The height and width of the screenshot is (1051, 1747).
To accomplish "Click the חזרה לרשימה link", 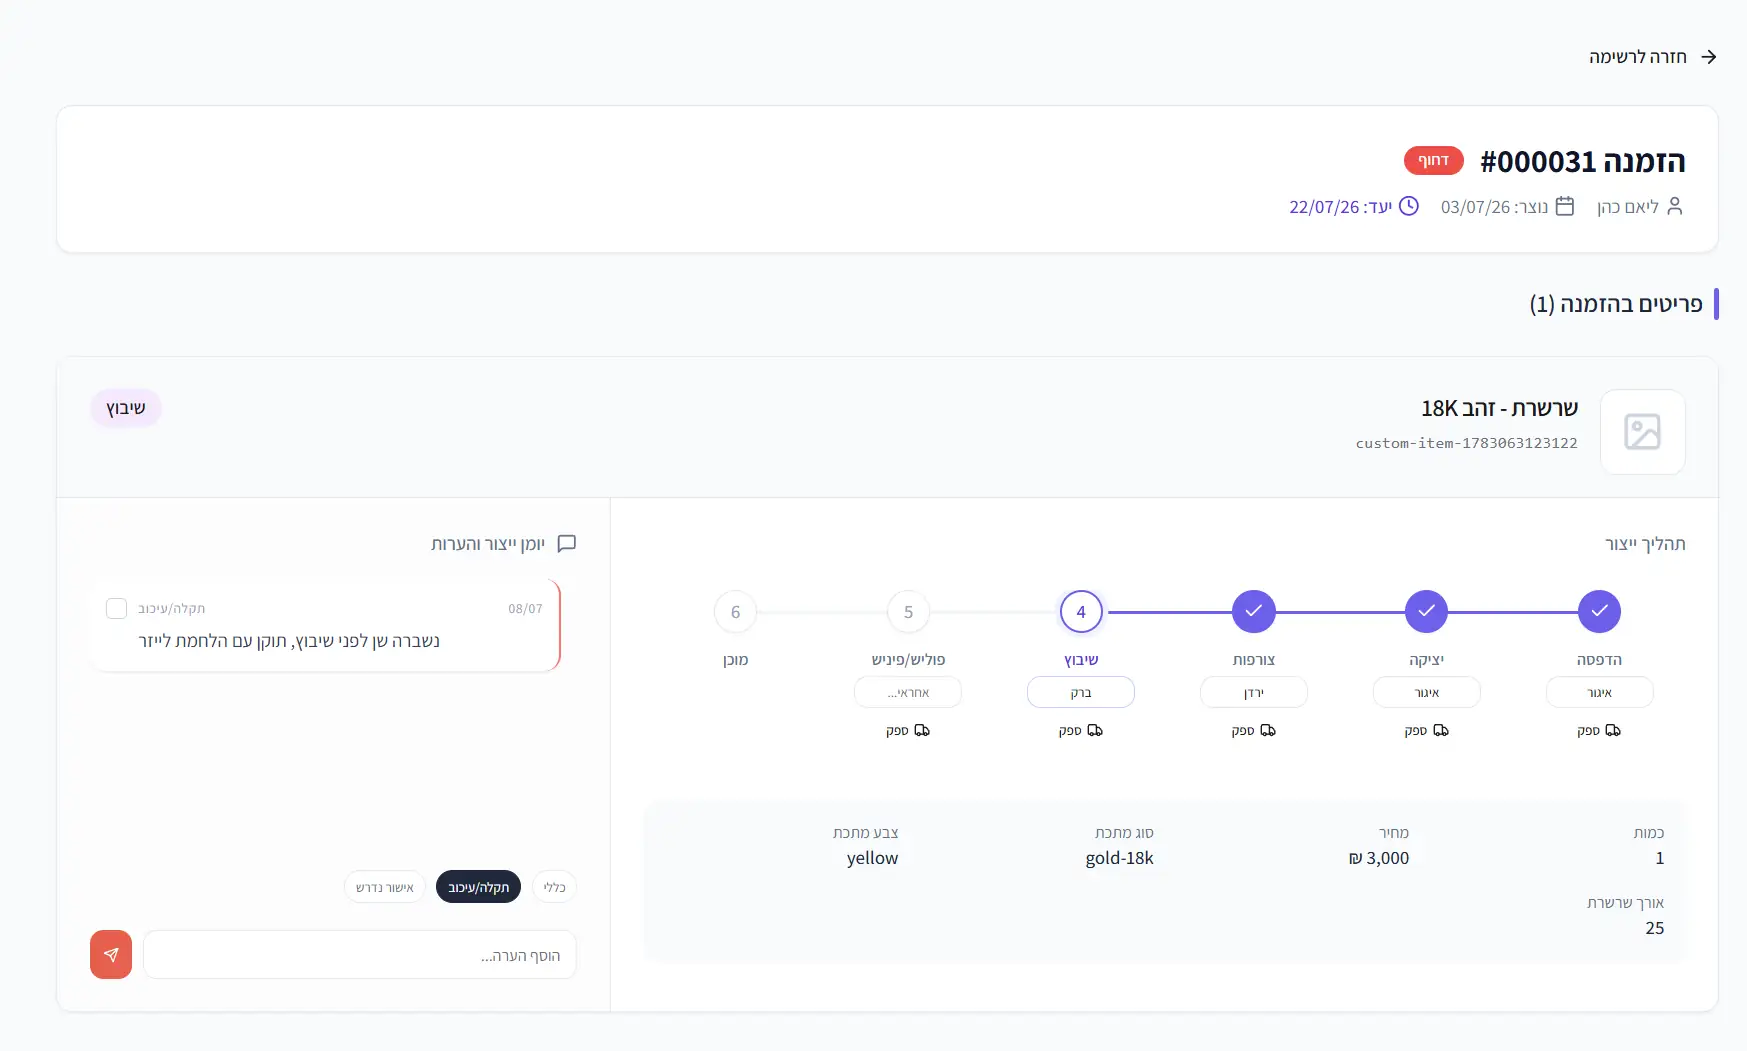I will click(1637, 57).
